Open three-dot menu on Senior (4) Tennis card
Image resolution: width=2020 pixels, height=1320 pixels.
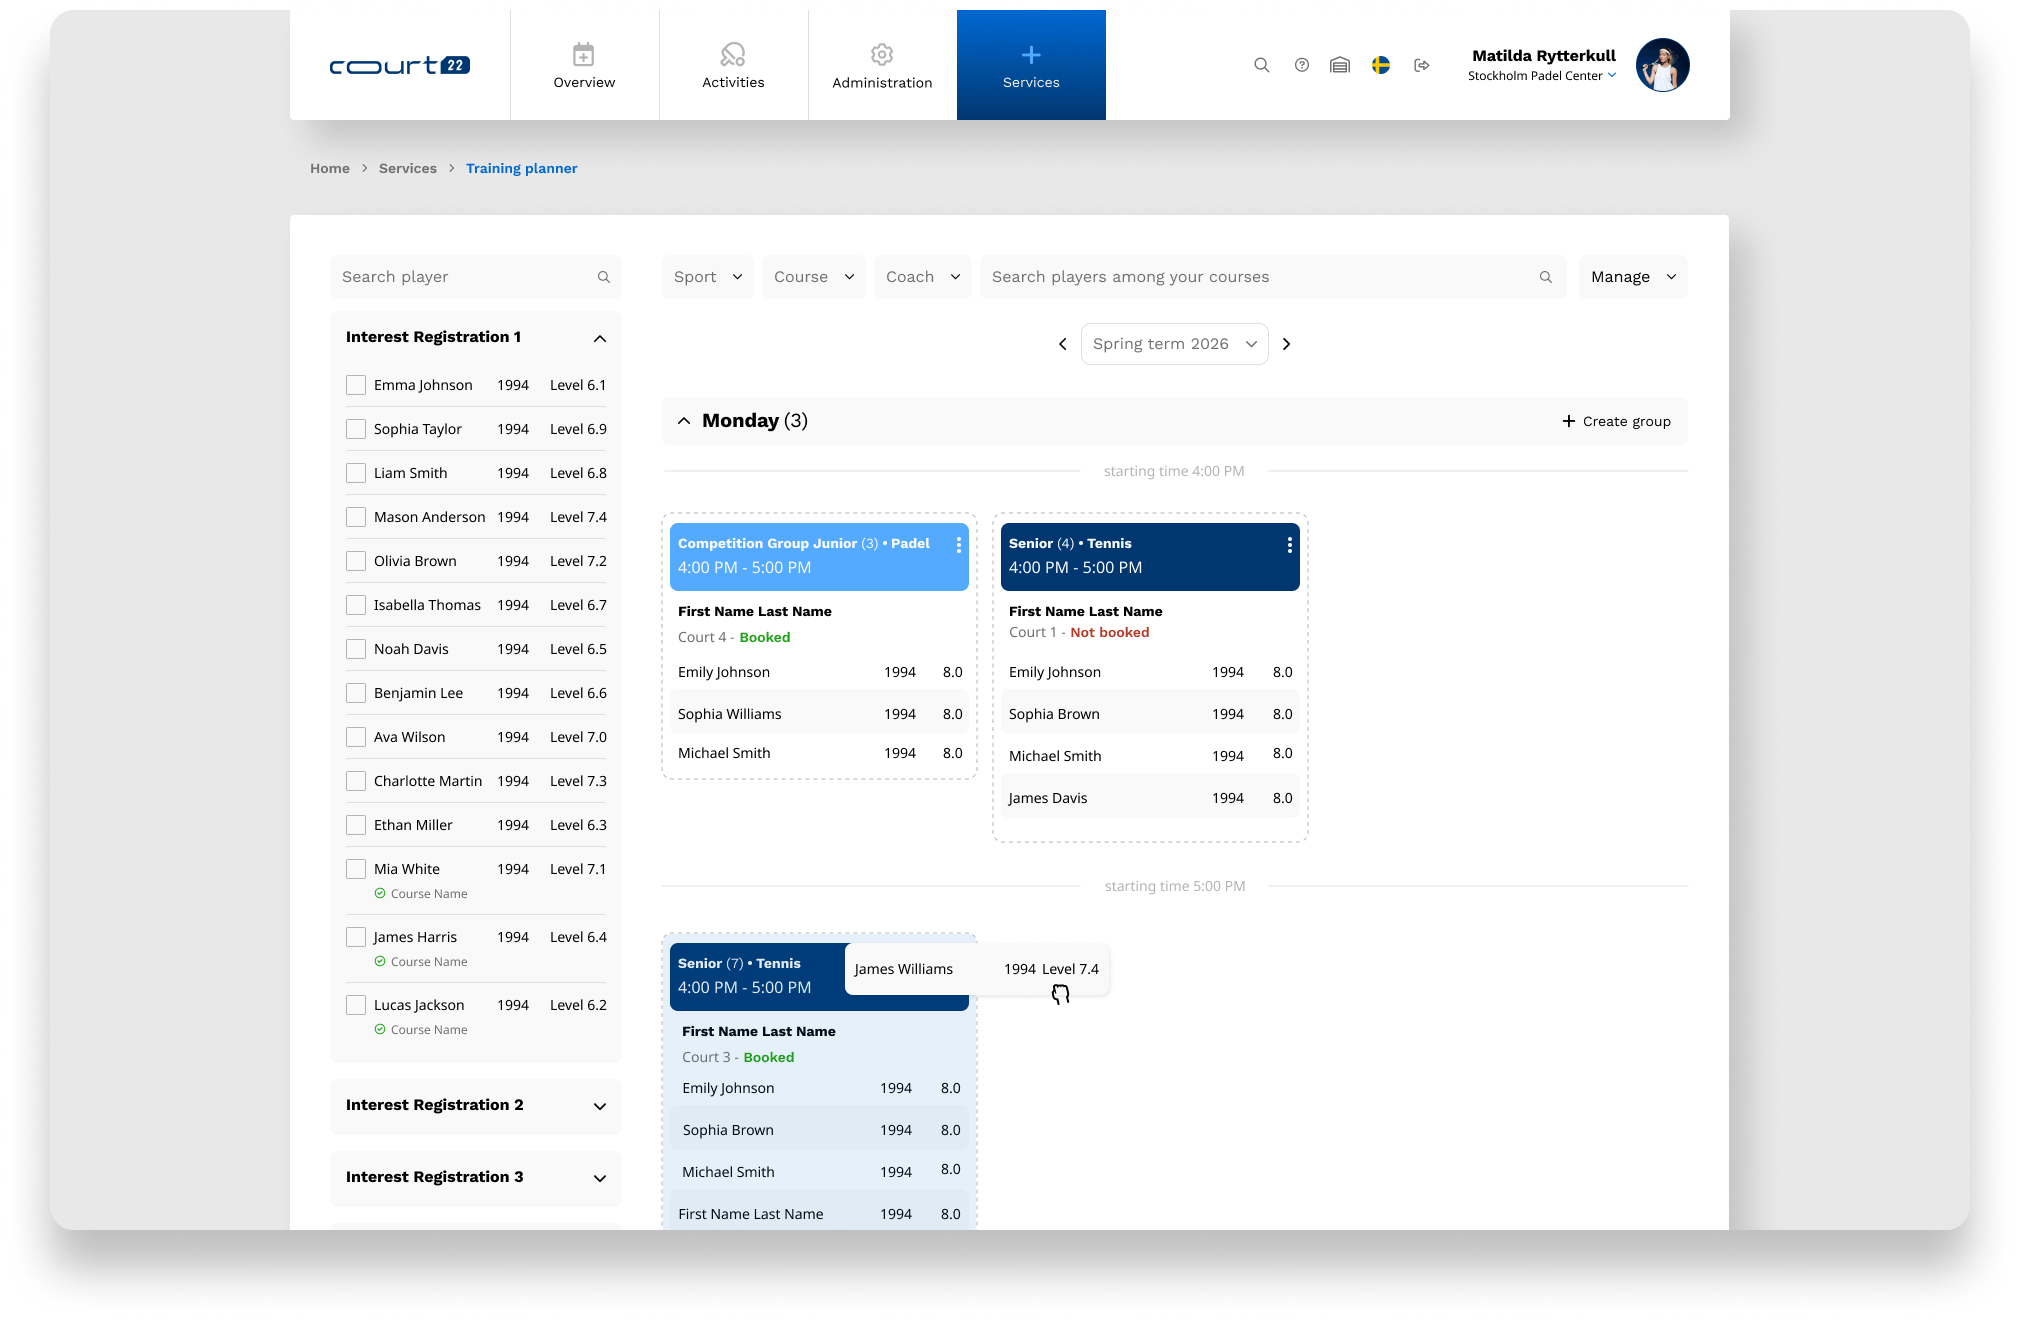coord(1289,545)
